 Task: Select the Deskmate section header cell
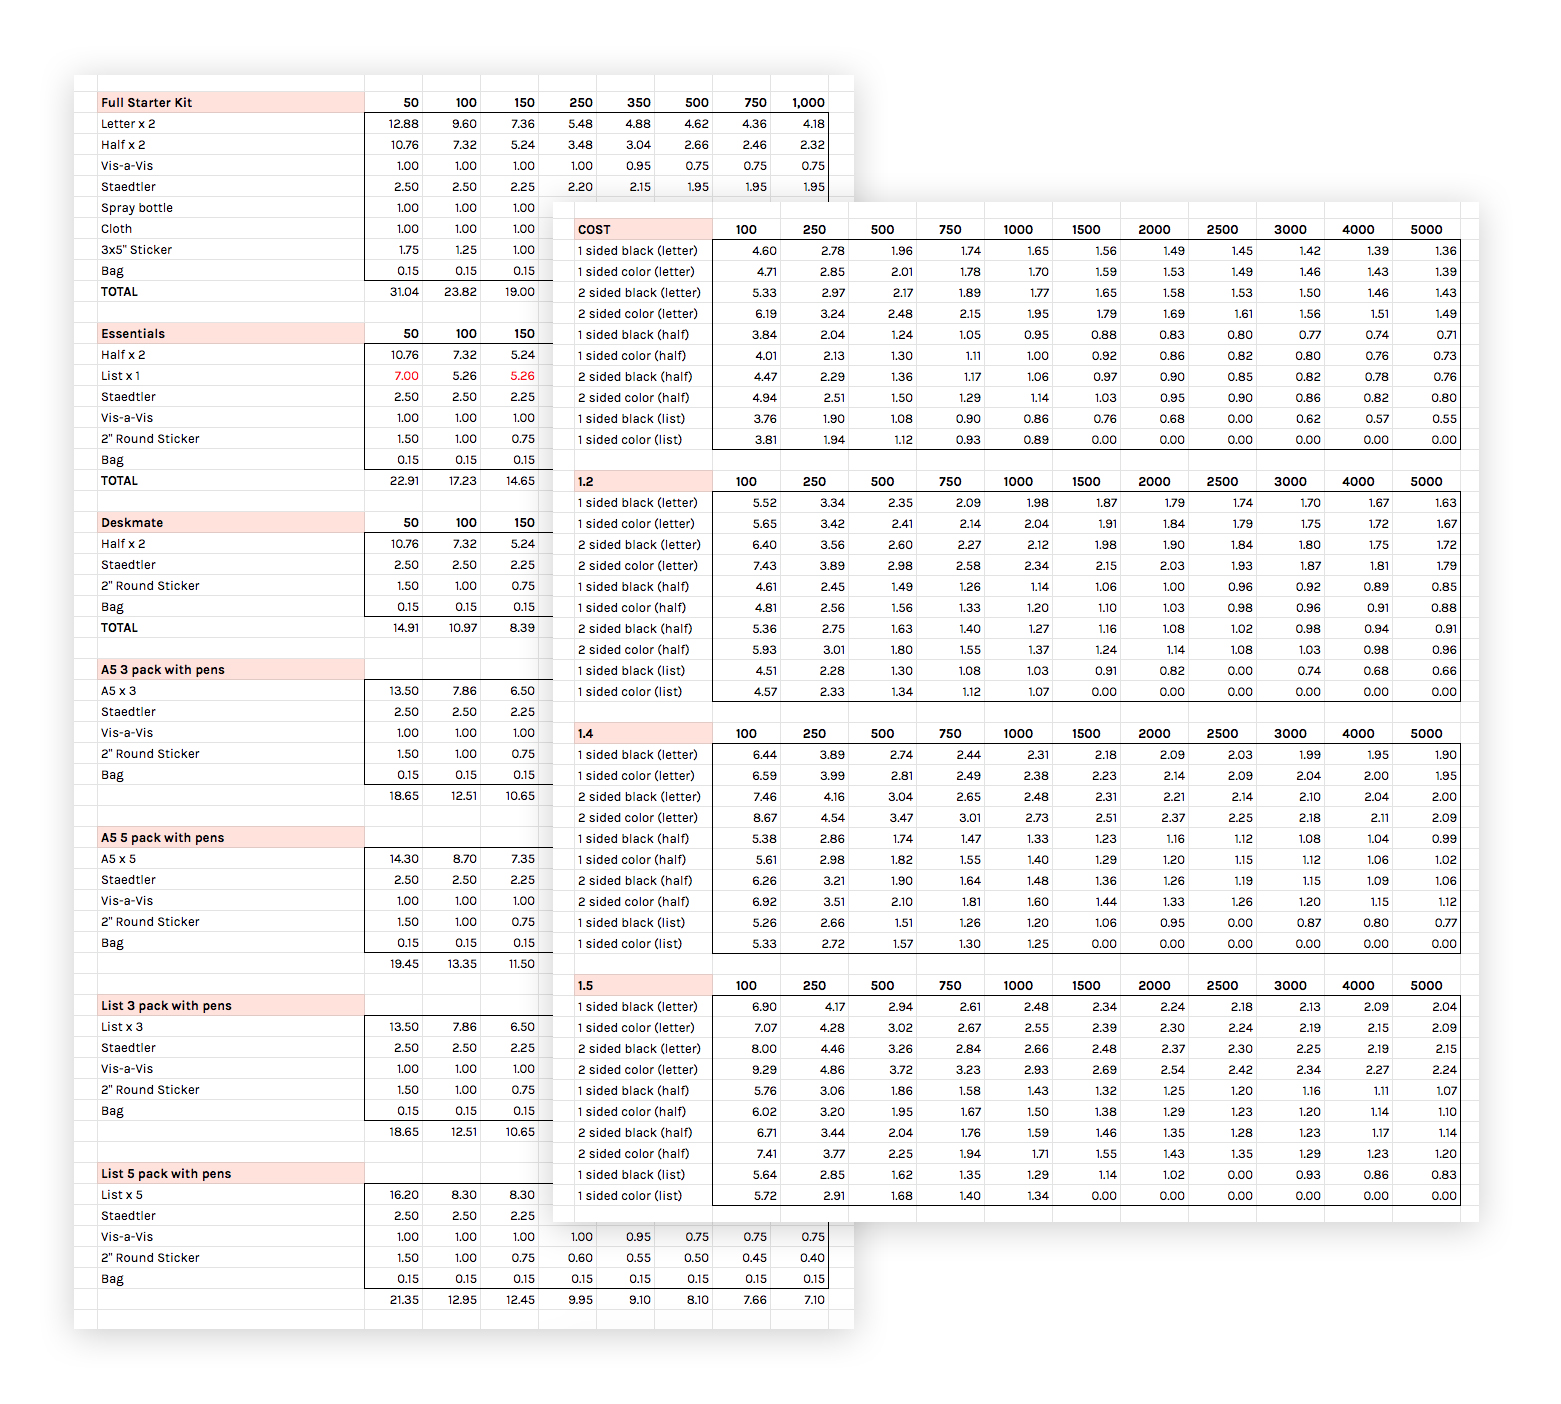(x=231, y=522)
